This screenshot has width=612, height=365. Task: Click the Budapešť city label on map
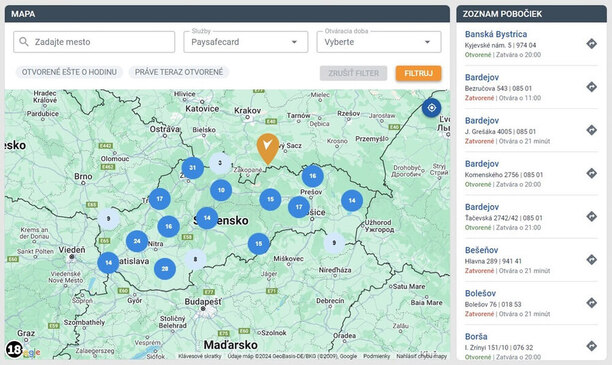pos(203,302)
